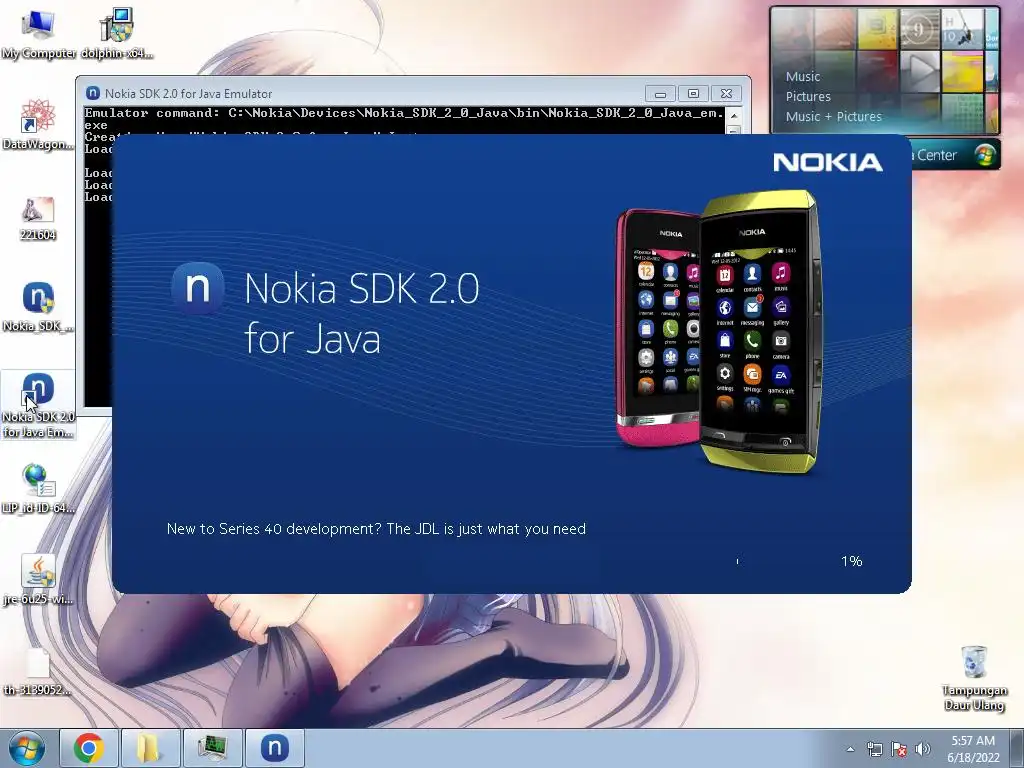Click the 'n' SDK logo on splash
Screen dimensions: 1024x768
[197, 288]
